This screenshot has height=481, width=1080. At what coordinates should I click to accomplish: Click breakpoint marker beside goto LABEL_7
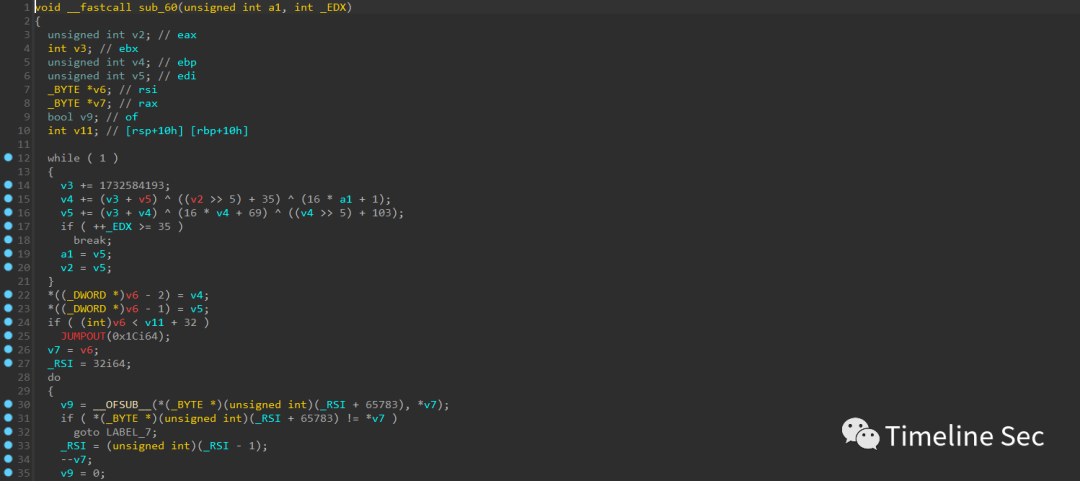(8, 431)
